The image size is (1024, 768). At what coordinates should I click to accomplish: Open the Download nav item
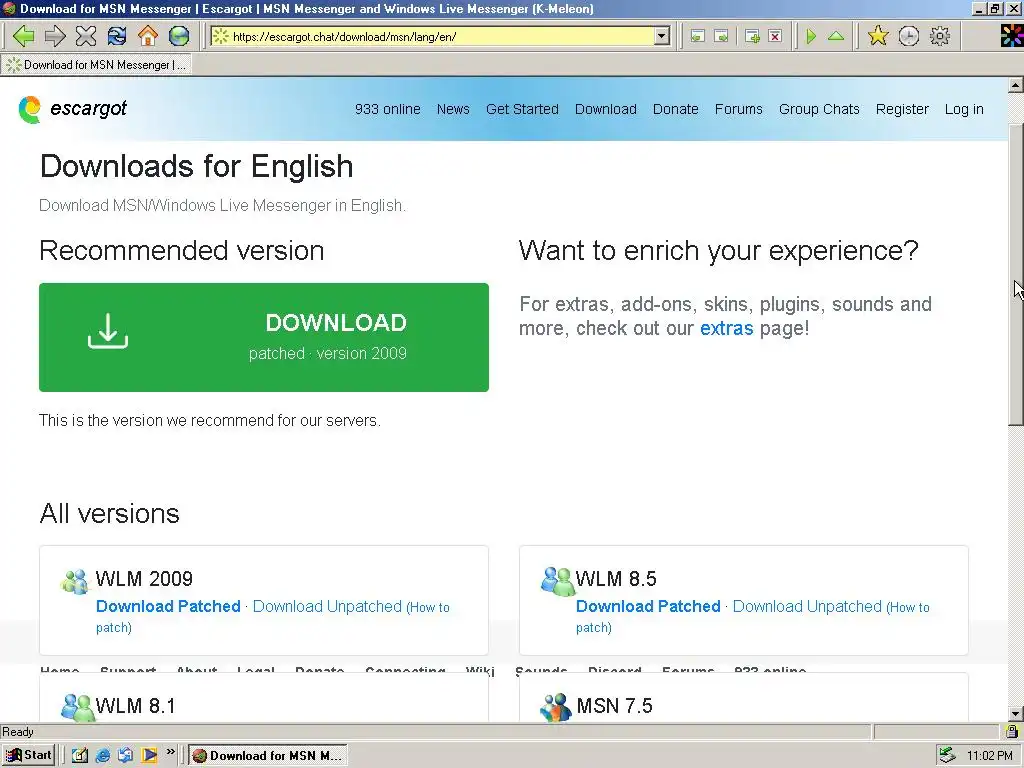point(606,109)
